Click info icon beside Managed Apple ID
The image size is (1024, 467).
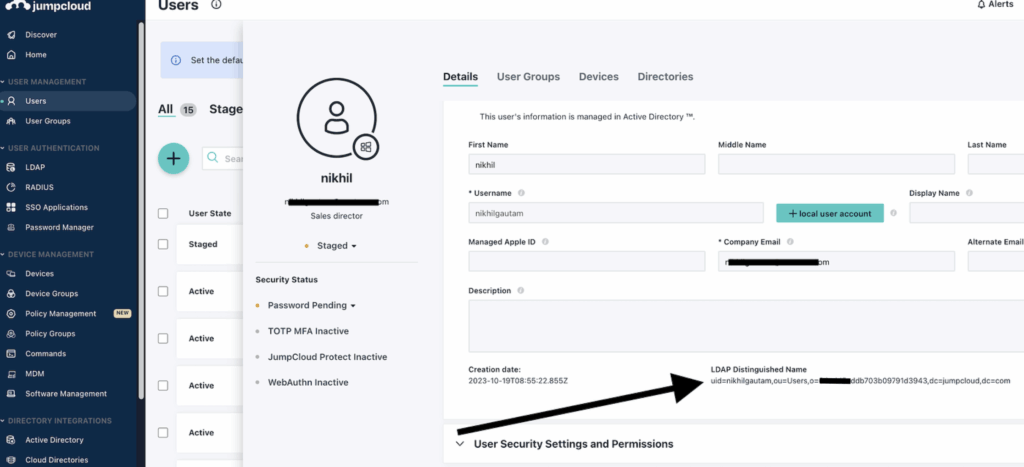click(x=545, y=242)
